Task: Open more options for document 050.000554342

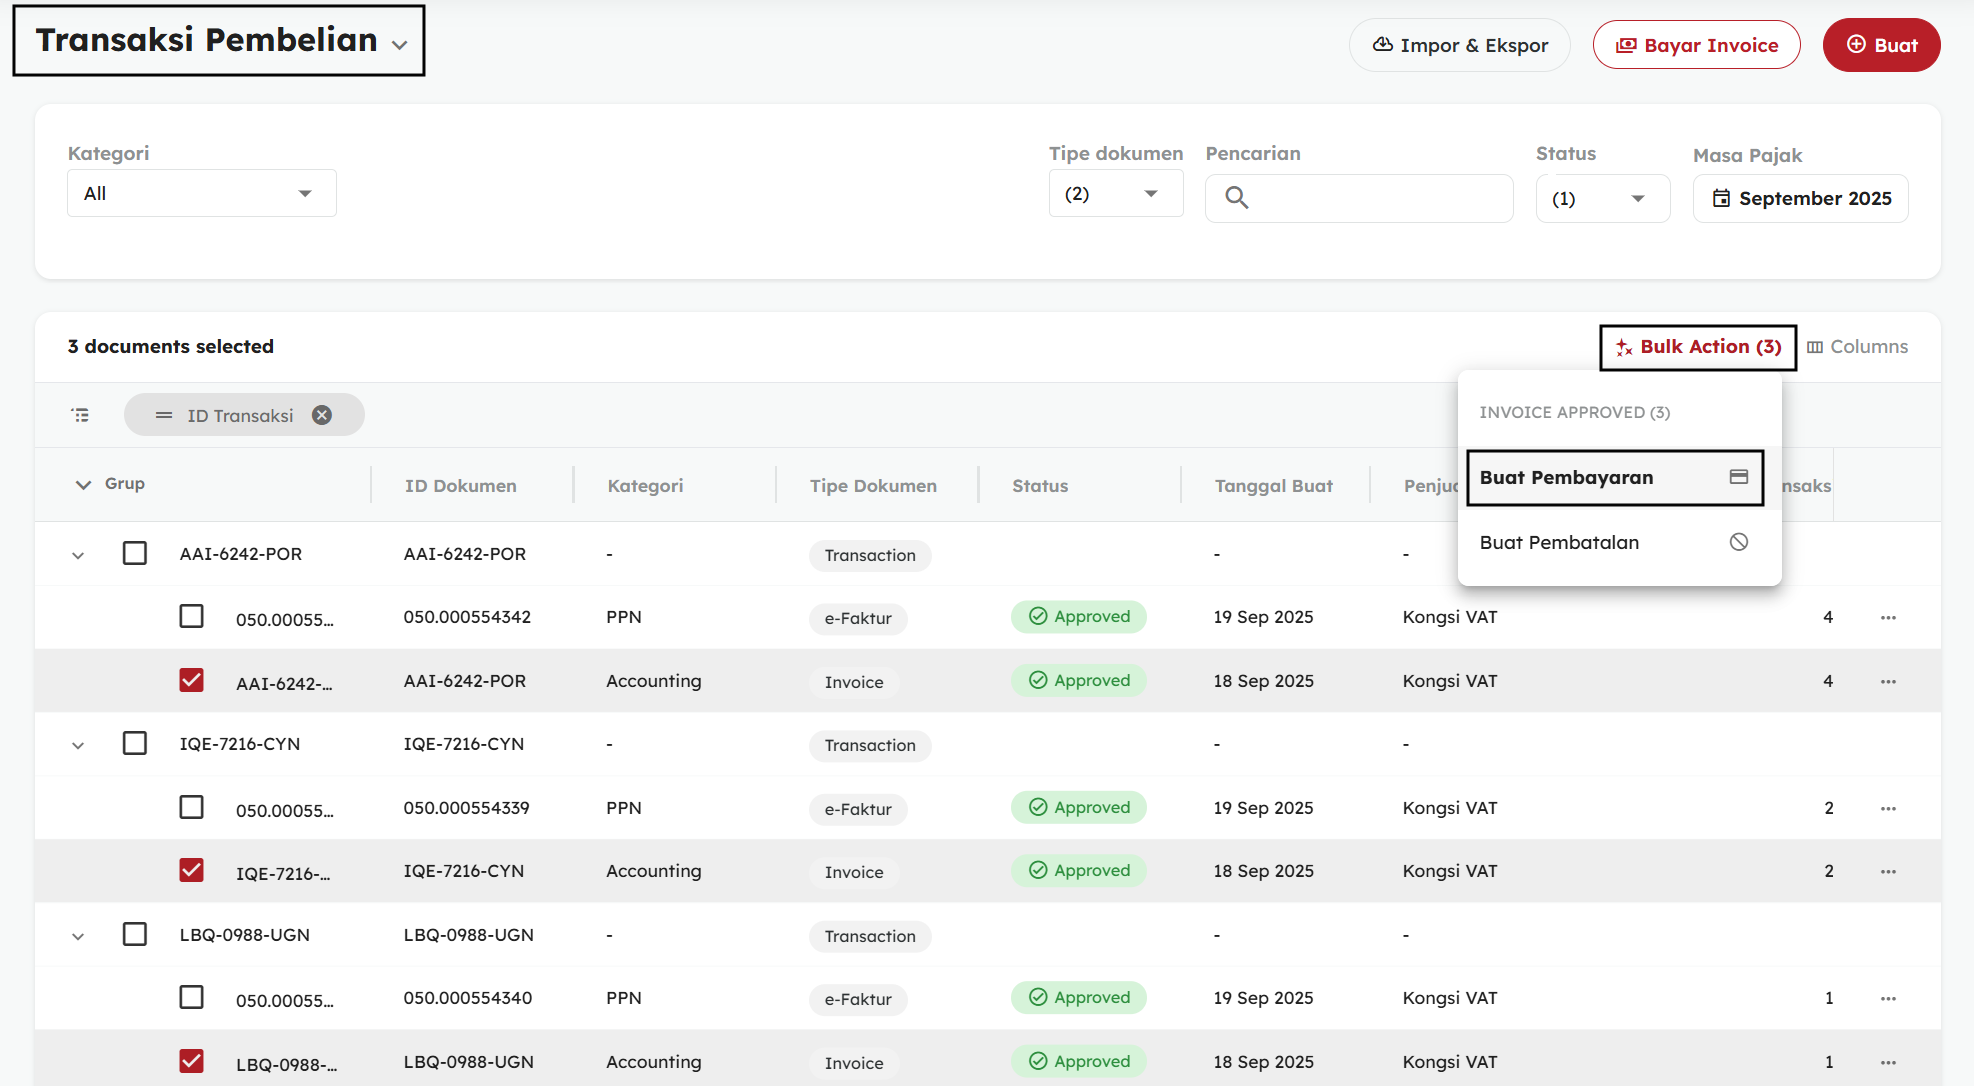Action: [1887, 618]
